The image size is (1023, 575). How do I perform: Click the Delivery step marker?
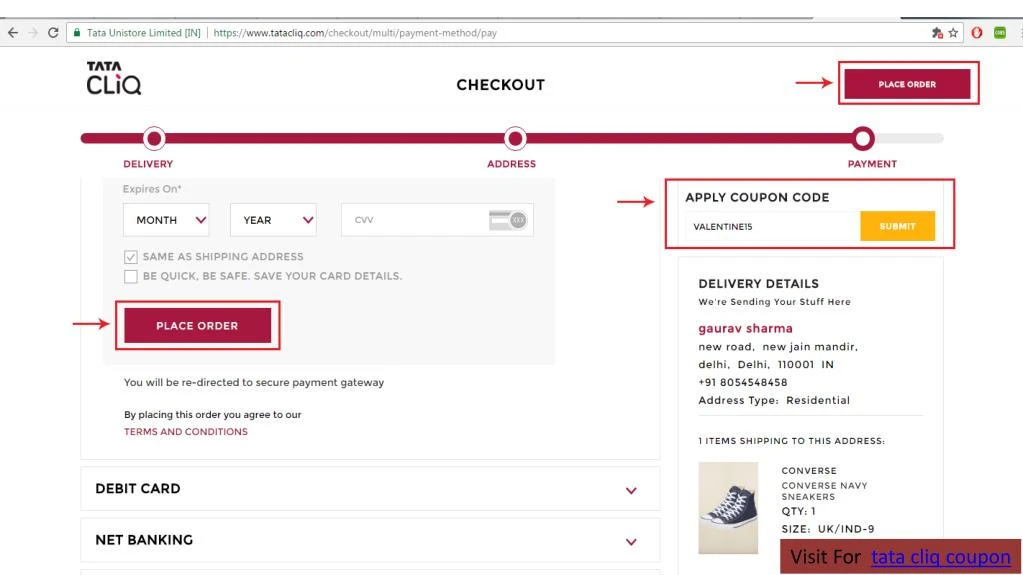[x=154, y=138]
